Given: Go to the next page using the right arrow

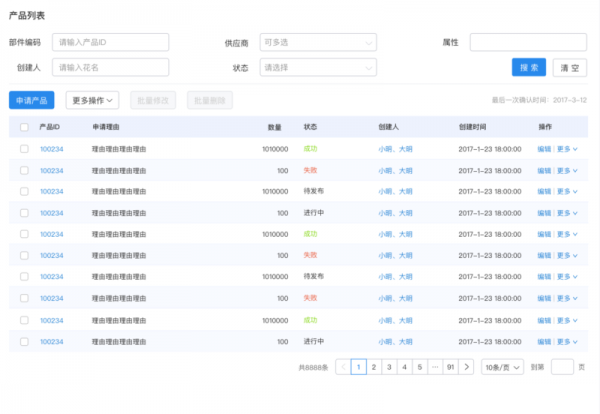Looking at the screenshot, I should pyautogui.click(x=467, y=367).
